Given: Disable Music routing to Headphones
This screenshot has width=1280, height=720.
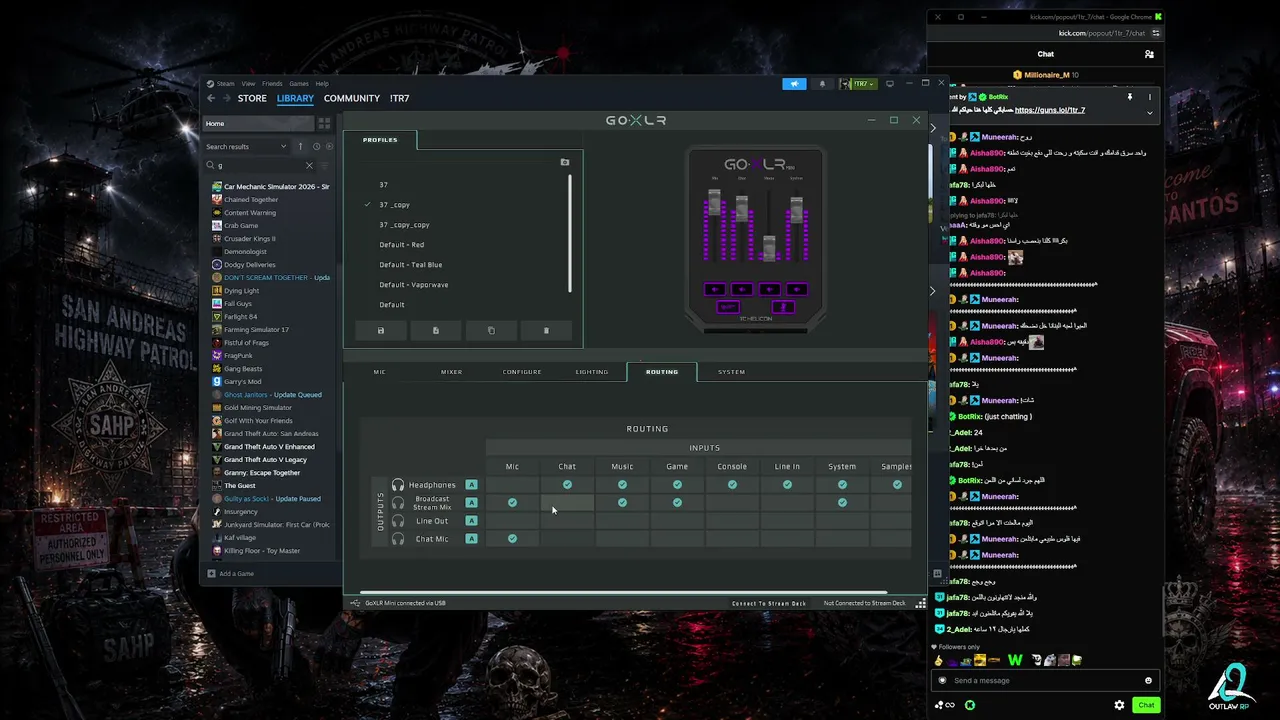Looking at the screenshot, I should pyautogui.click(x=622, y=485).
